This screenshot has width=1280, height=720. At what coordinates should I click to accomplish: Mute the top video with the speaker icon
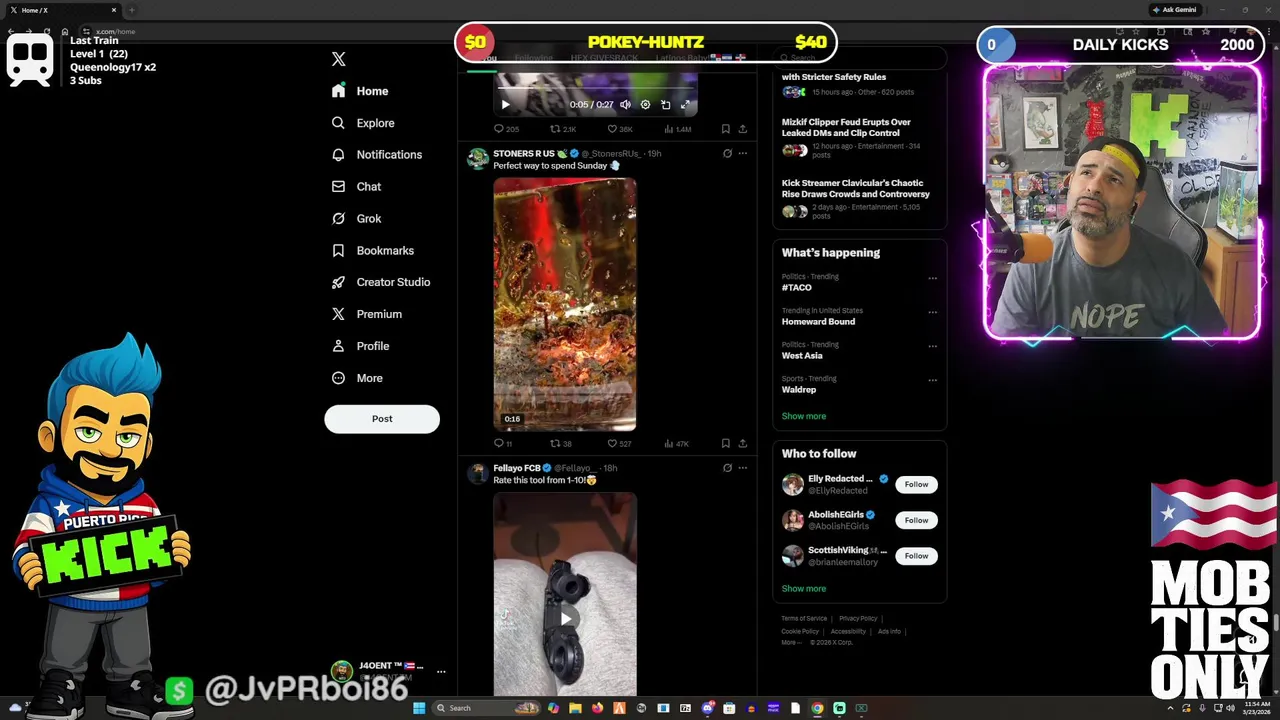[625, 104]
